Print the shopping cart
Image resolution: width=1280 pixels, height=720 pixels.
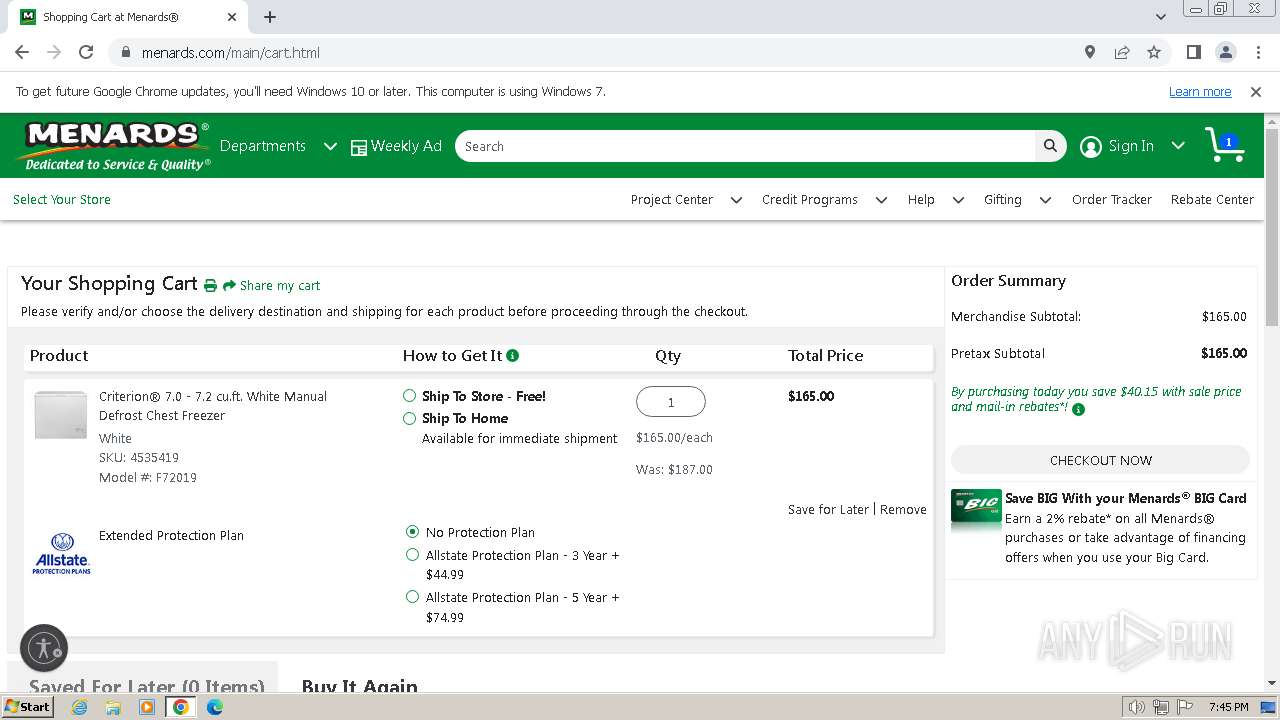pyautogui.click(x=210, y=286)
